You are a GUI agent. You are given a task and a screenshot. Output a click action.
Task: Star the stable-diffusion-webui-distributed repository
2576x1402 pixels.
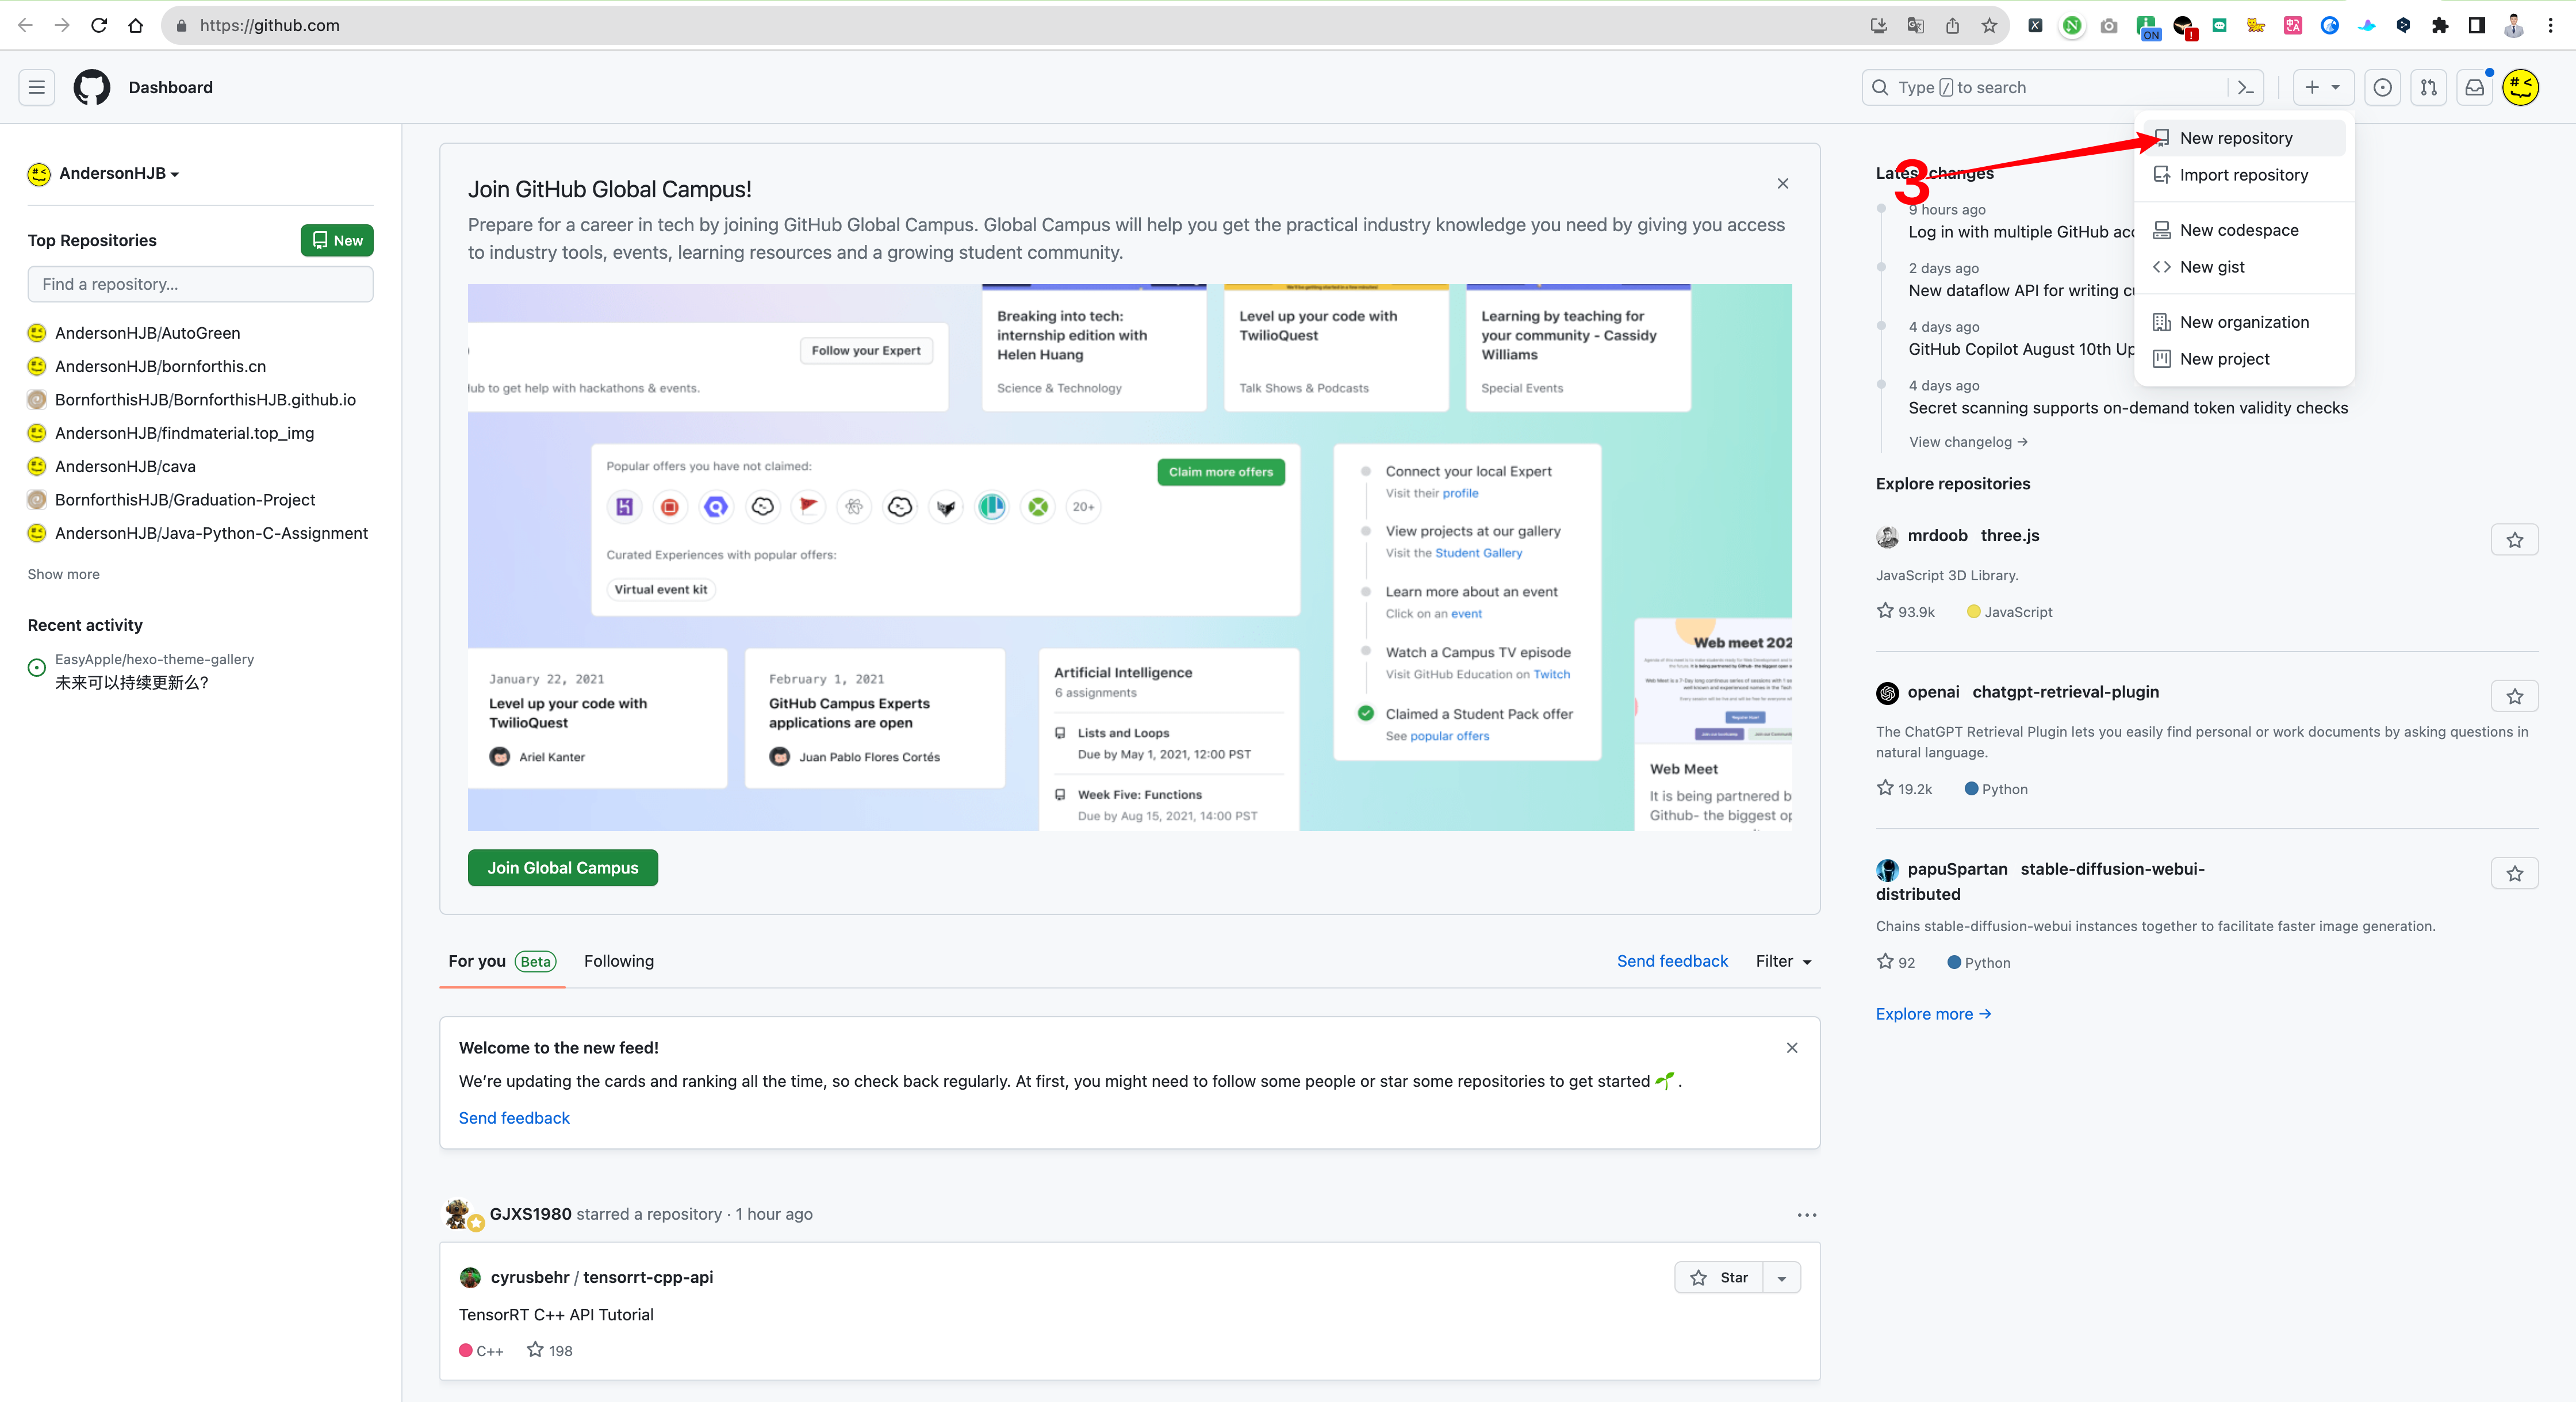coord(2515,873)
